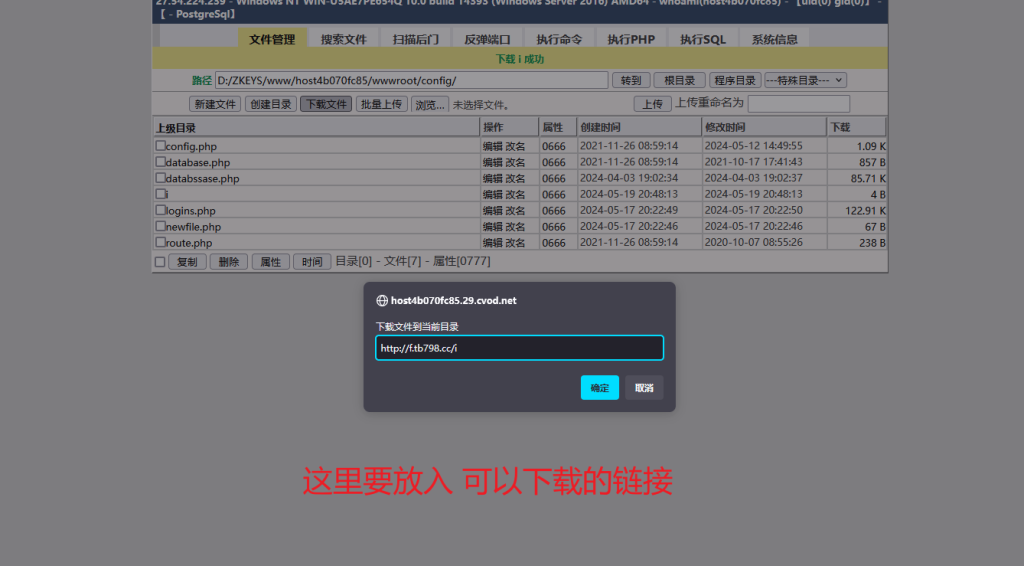Click the 上传重命名为 text field
This screenshot has width=1024, height=566.
pos(798,104)
